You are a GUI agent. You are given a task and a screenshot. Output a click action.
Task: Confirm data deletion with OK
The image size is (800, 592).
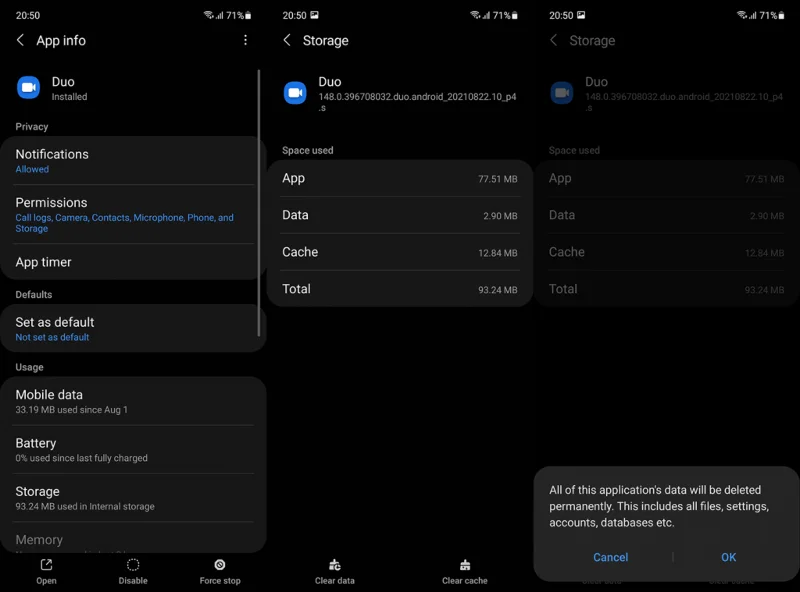[728, 557]
